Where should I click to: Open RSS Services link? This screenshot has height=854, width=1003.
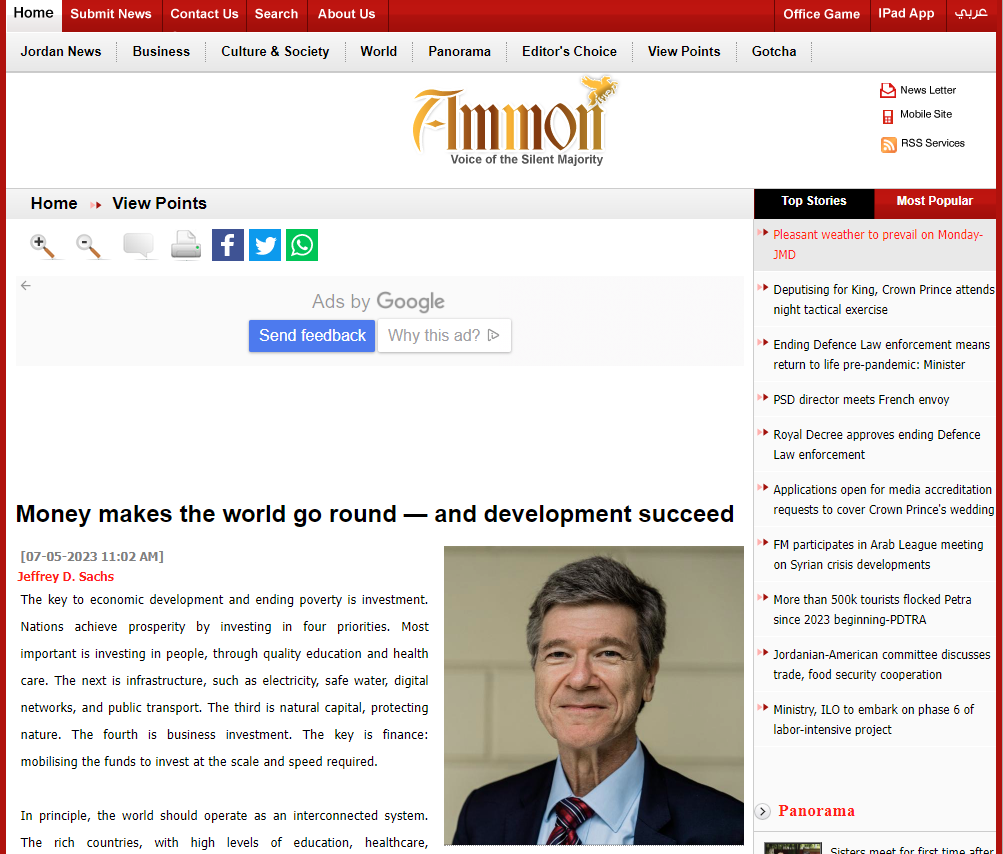coord(933,143)
